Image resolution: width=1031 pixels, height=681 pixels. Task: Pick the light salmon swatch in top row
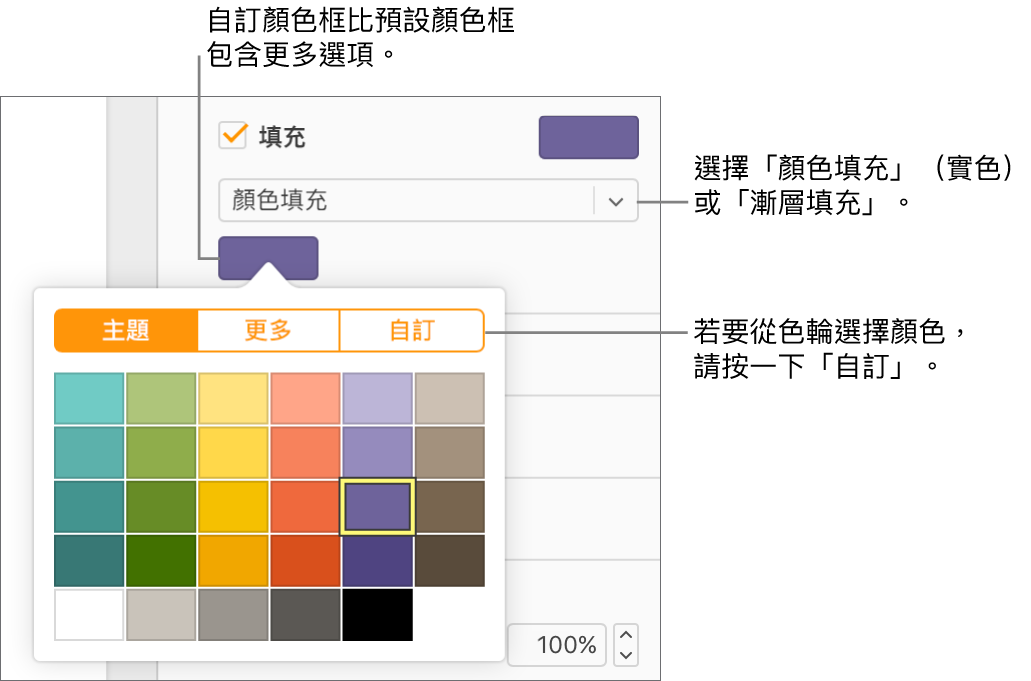(306, 398)
